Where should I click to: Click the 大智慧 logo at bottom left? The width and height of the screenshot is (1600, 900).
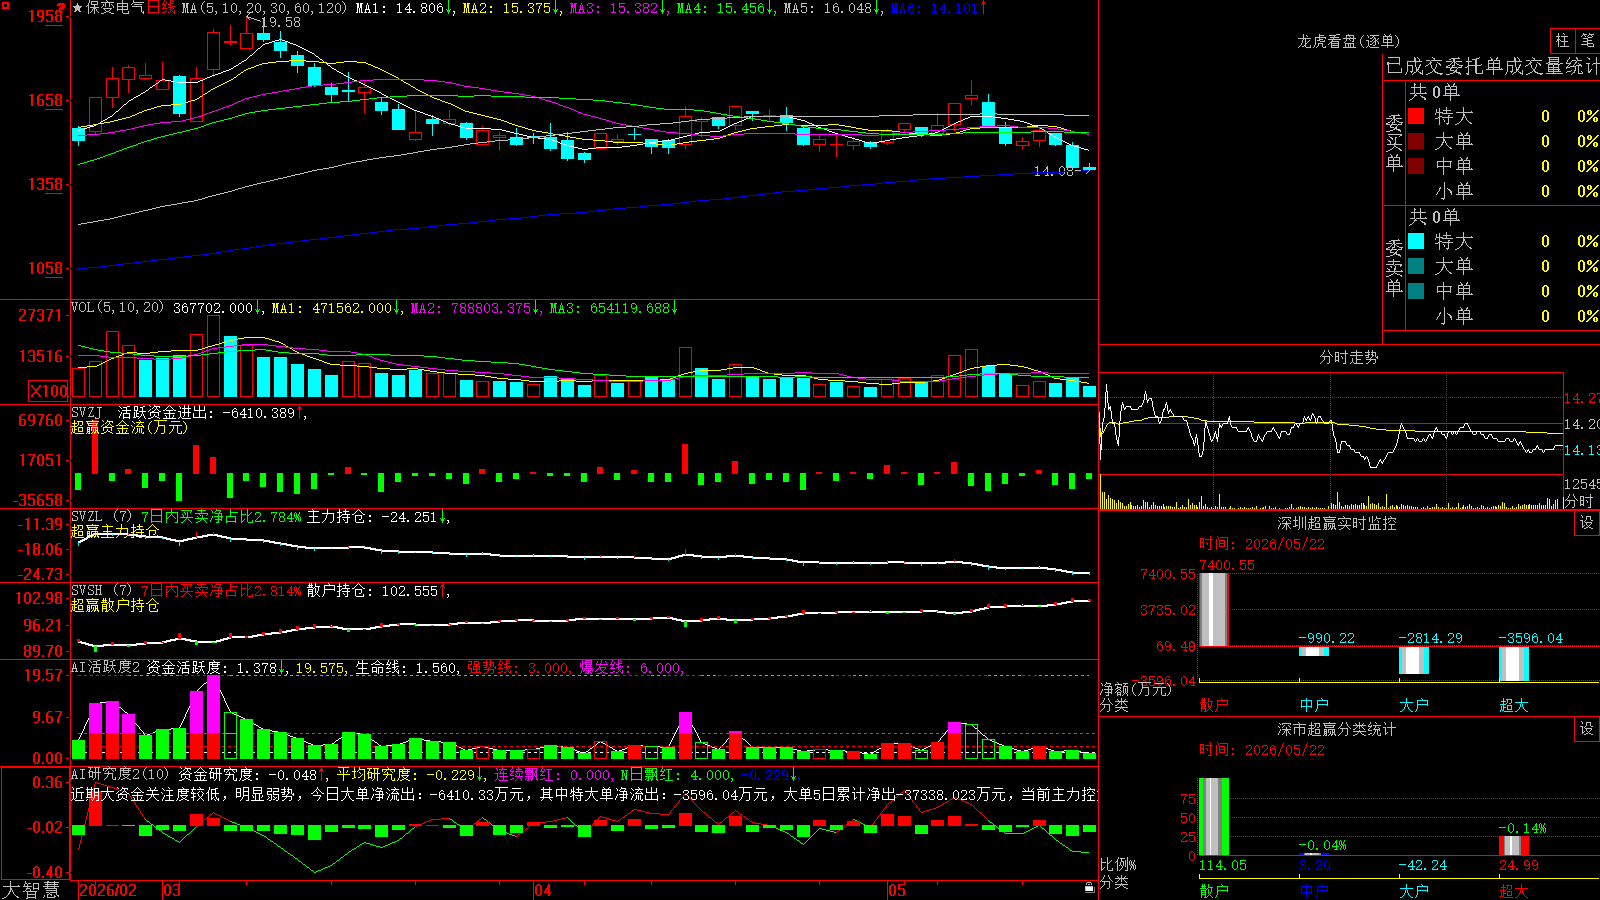[31, 890]
